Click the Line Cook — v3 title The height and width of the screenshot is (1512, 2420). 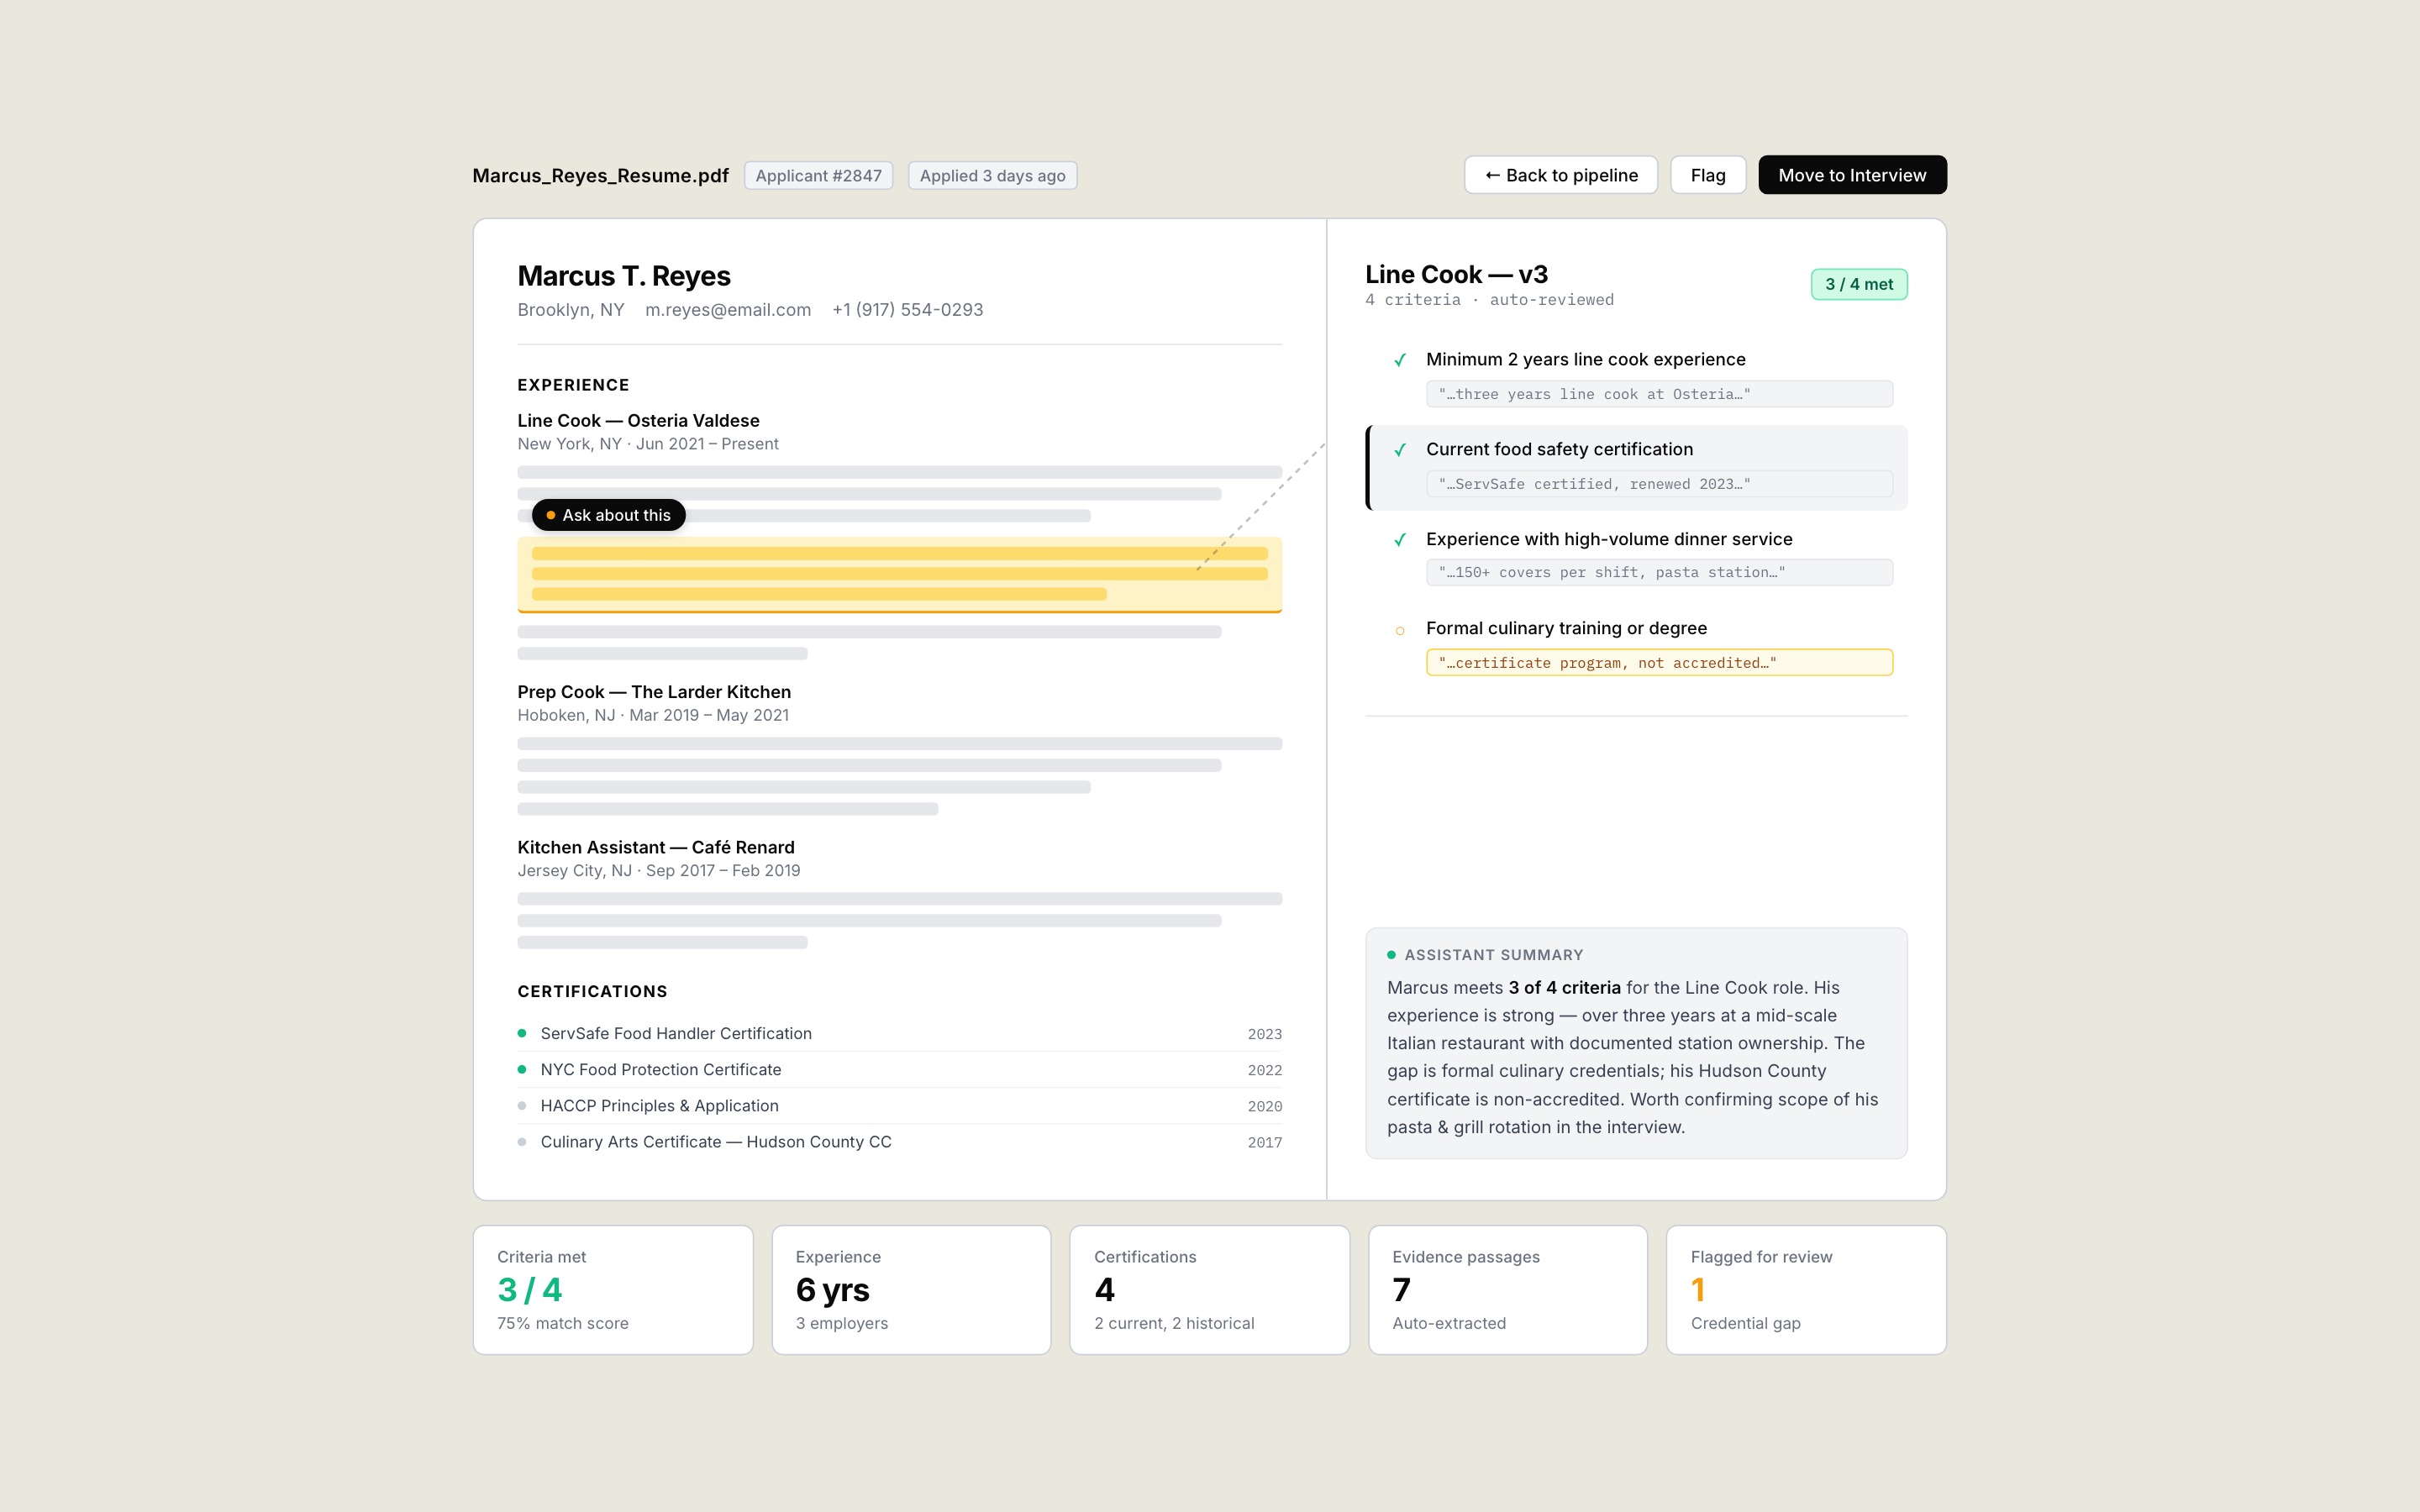[1456, 274]
